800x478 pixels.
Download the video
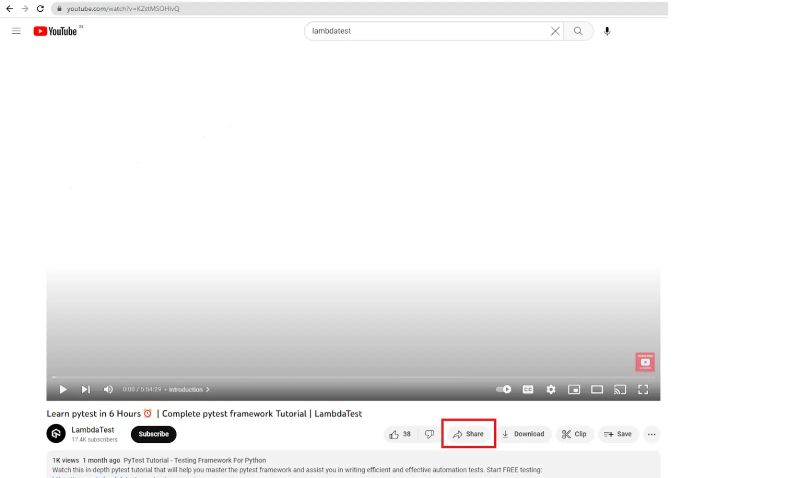523,434
